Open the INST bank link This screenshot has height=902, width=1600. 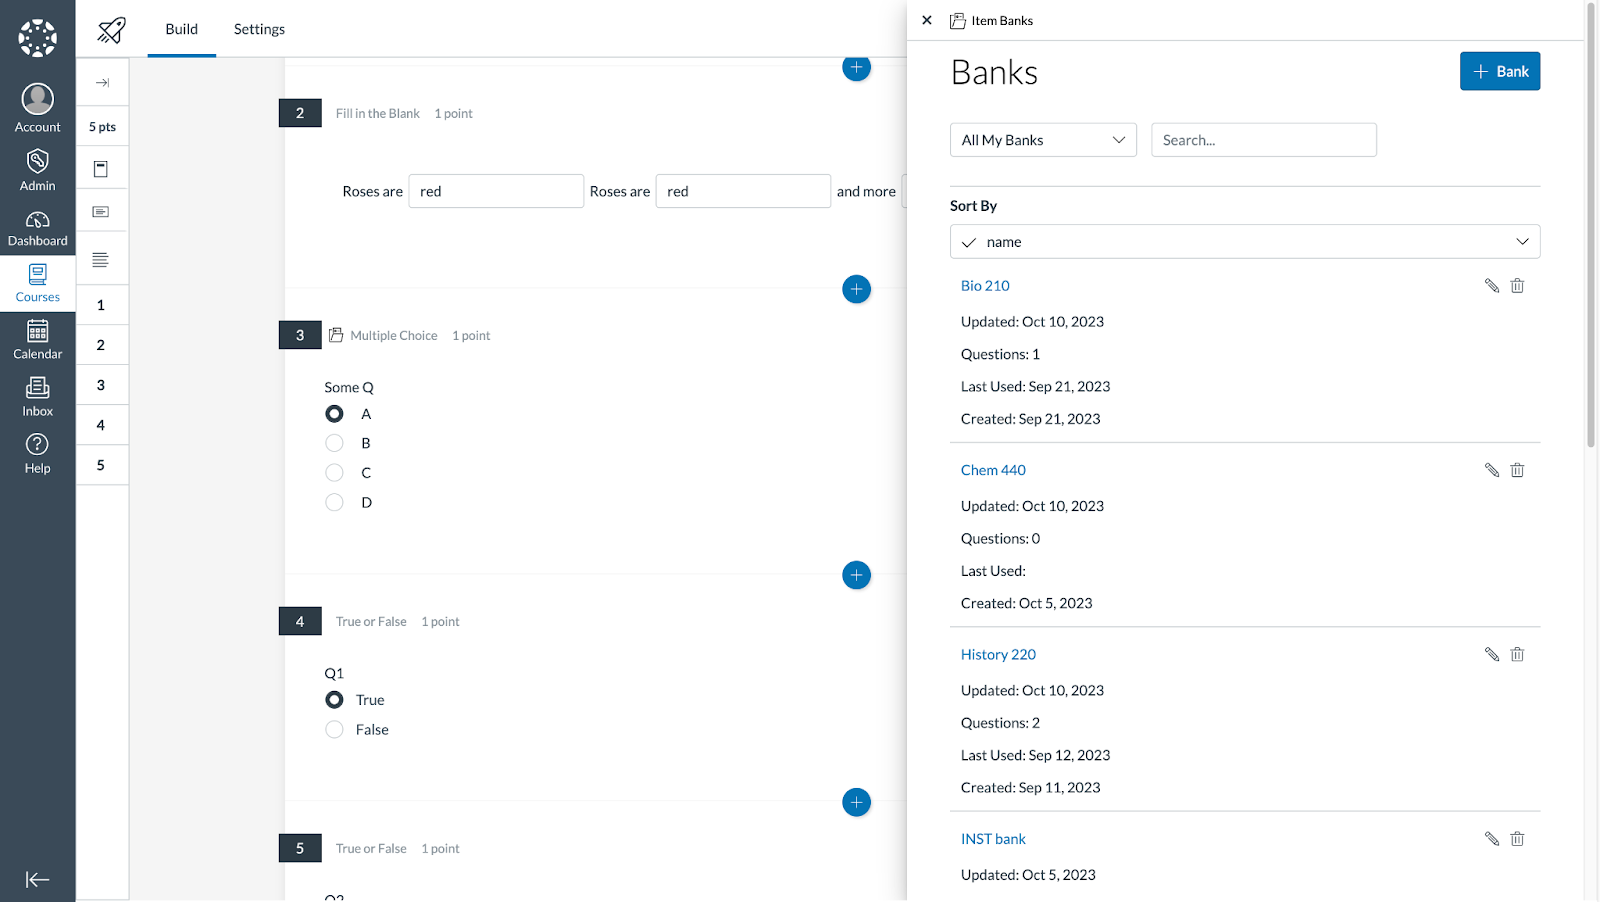(x=993, y=839)
